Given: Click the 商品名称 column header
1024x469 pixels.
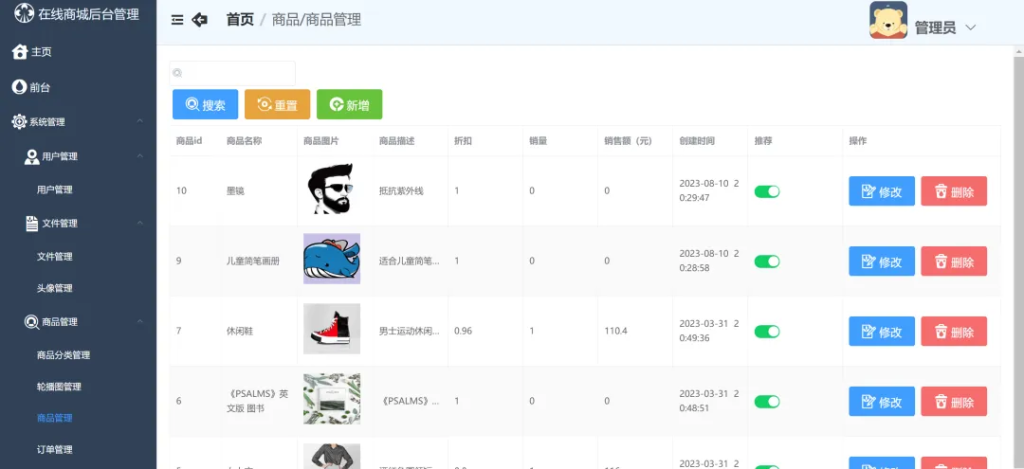Looking at the screenshot, I should 244,141.
